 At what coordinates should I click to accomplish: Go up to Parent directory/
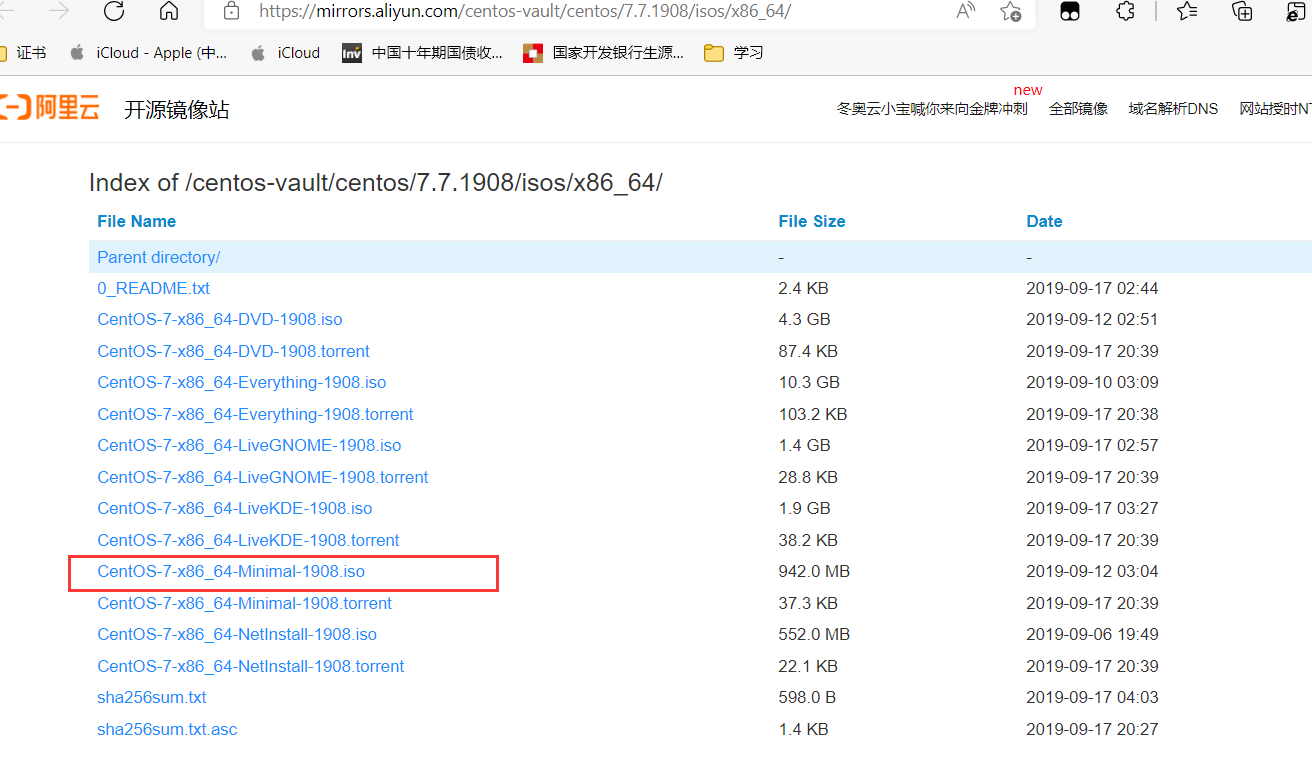coord(158,257)
